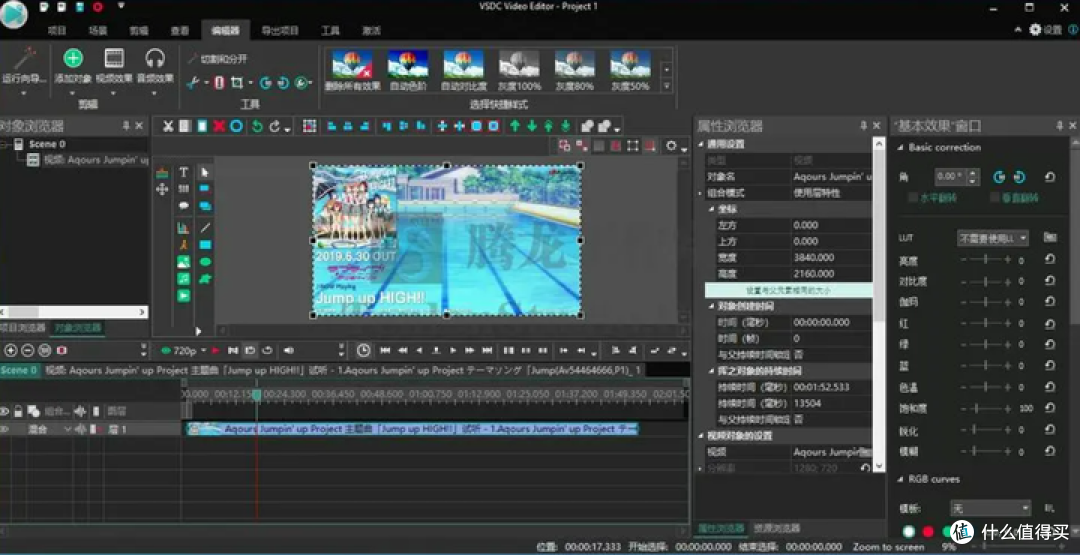The image size is (1080, 555).
Task: Apply the Remove All Effects quick style
Action: point(353,70)
